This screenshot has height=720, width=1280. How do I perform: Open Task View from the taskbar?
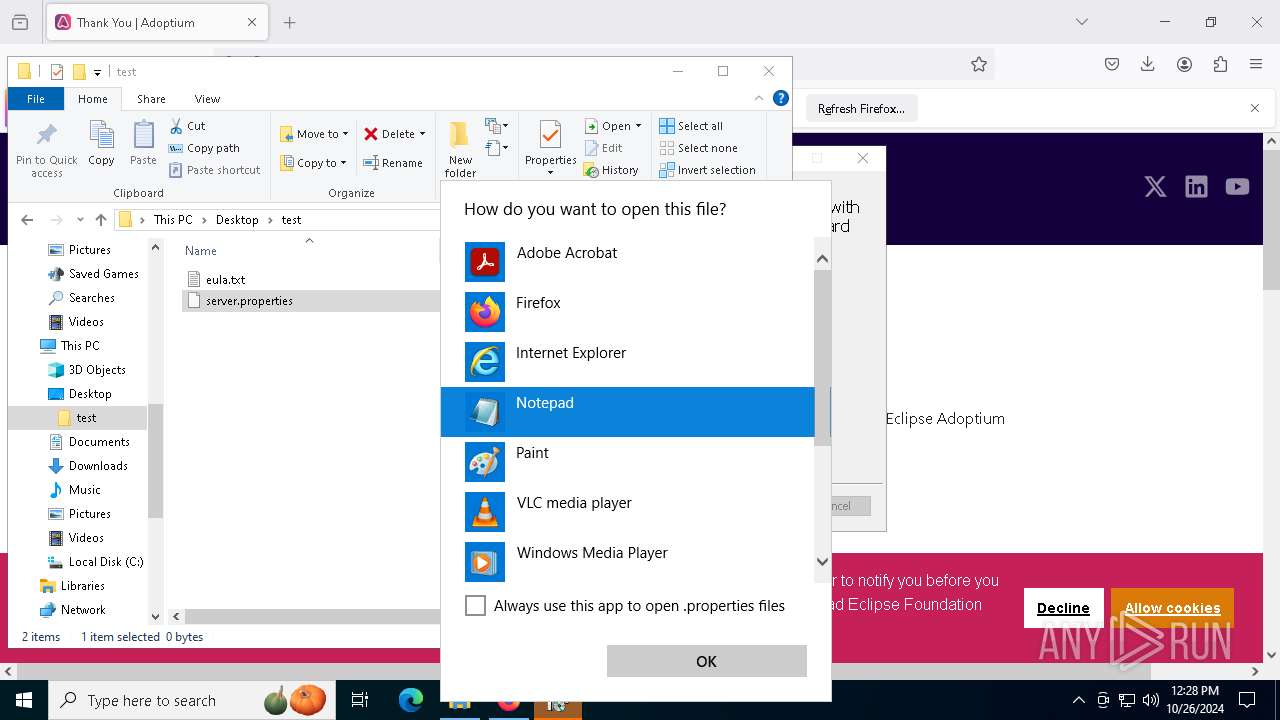tap(360, 701)
